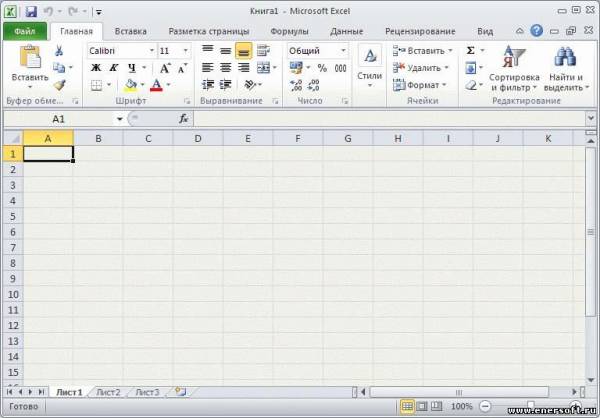Decrease font size with small A icon
Screen dimensions: 600x418
pyautogui.click(x=182, y=68)
